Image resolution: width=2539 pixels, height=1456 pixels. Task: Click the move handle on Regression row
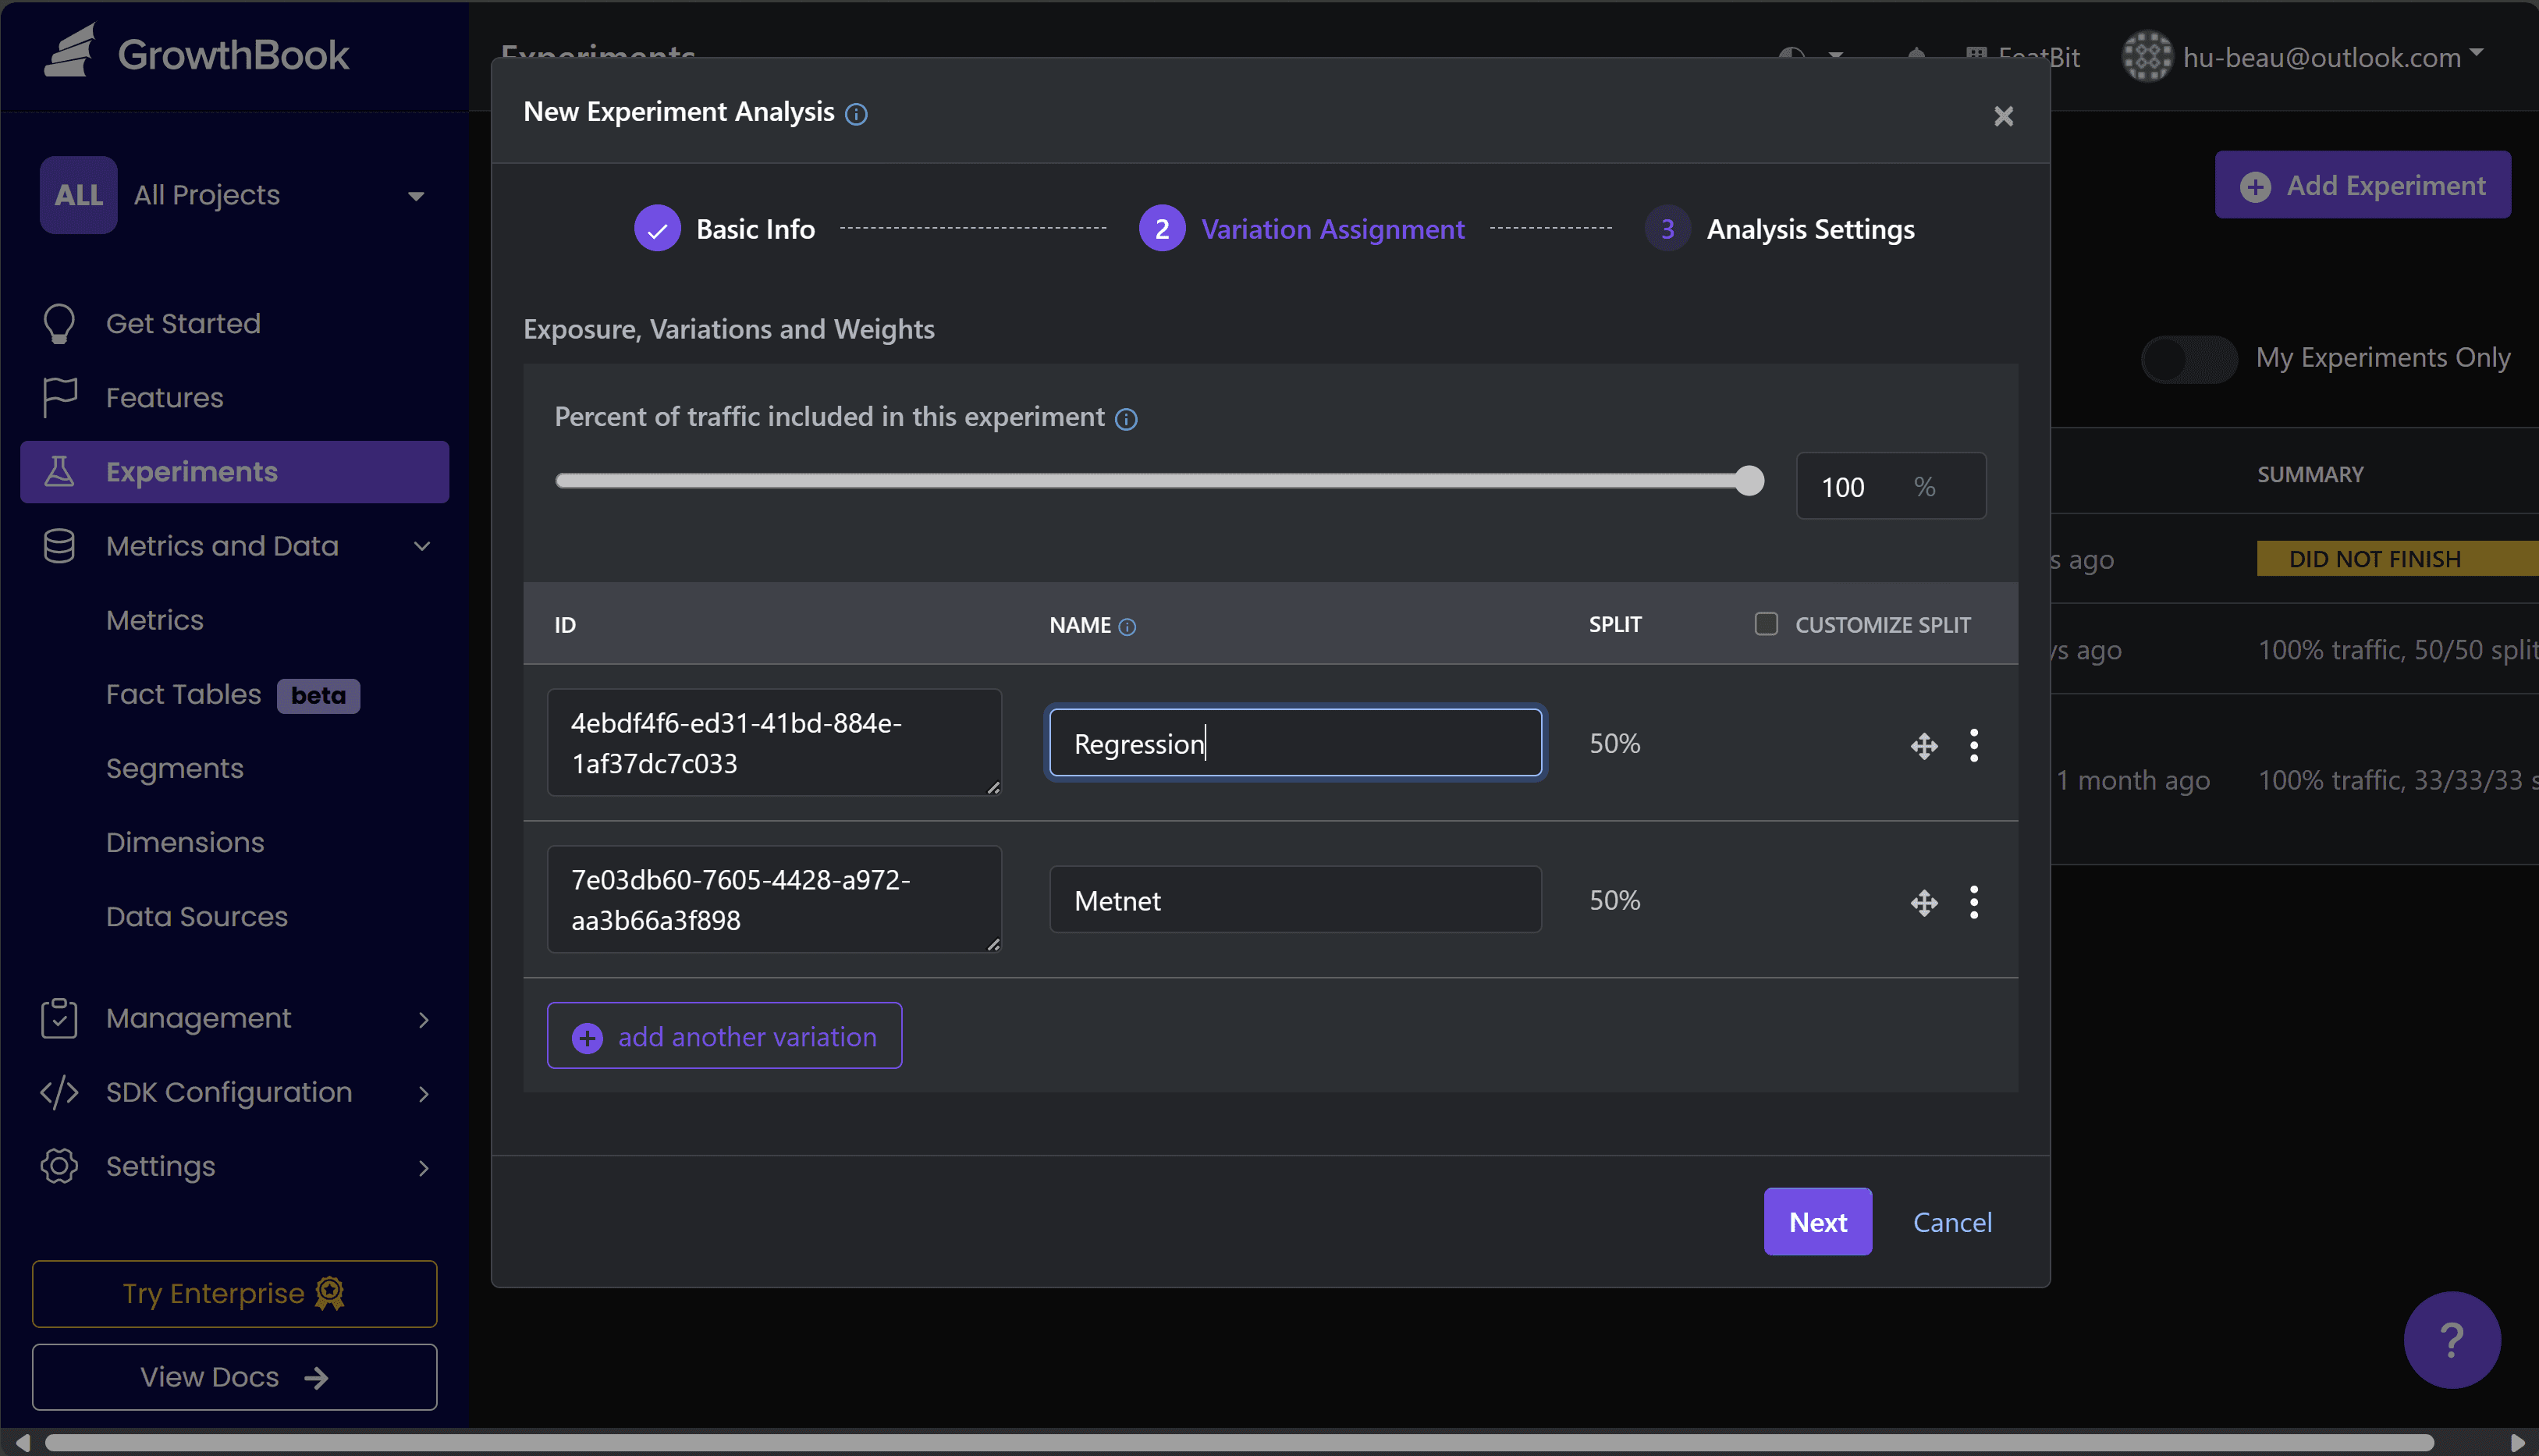[x=1923, y=745]
